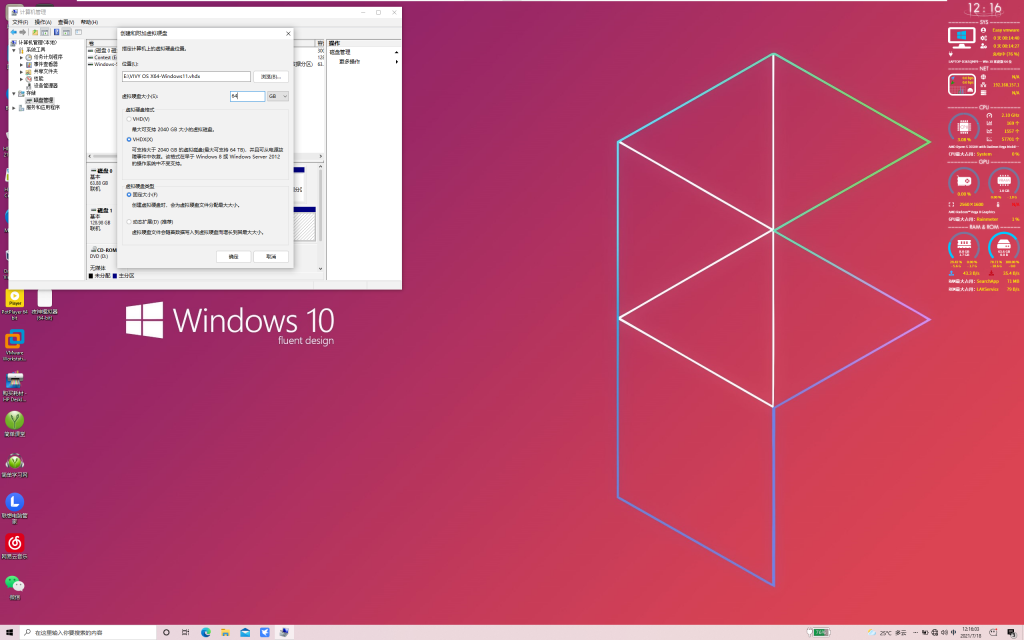Launch Microsoft Edge from the taskbar
1024x640 pixels.
pos(206,632)
